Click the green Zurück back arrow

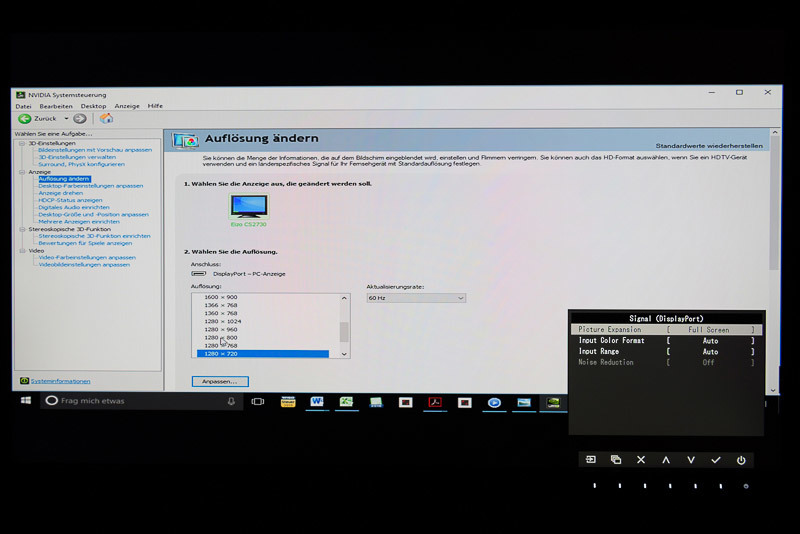(x=24, y=118)
